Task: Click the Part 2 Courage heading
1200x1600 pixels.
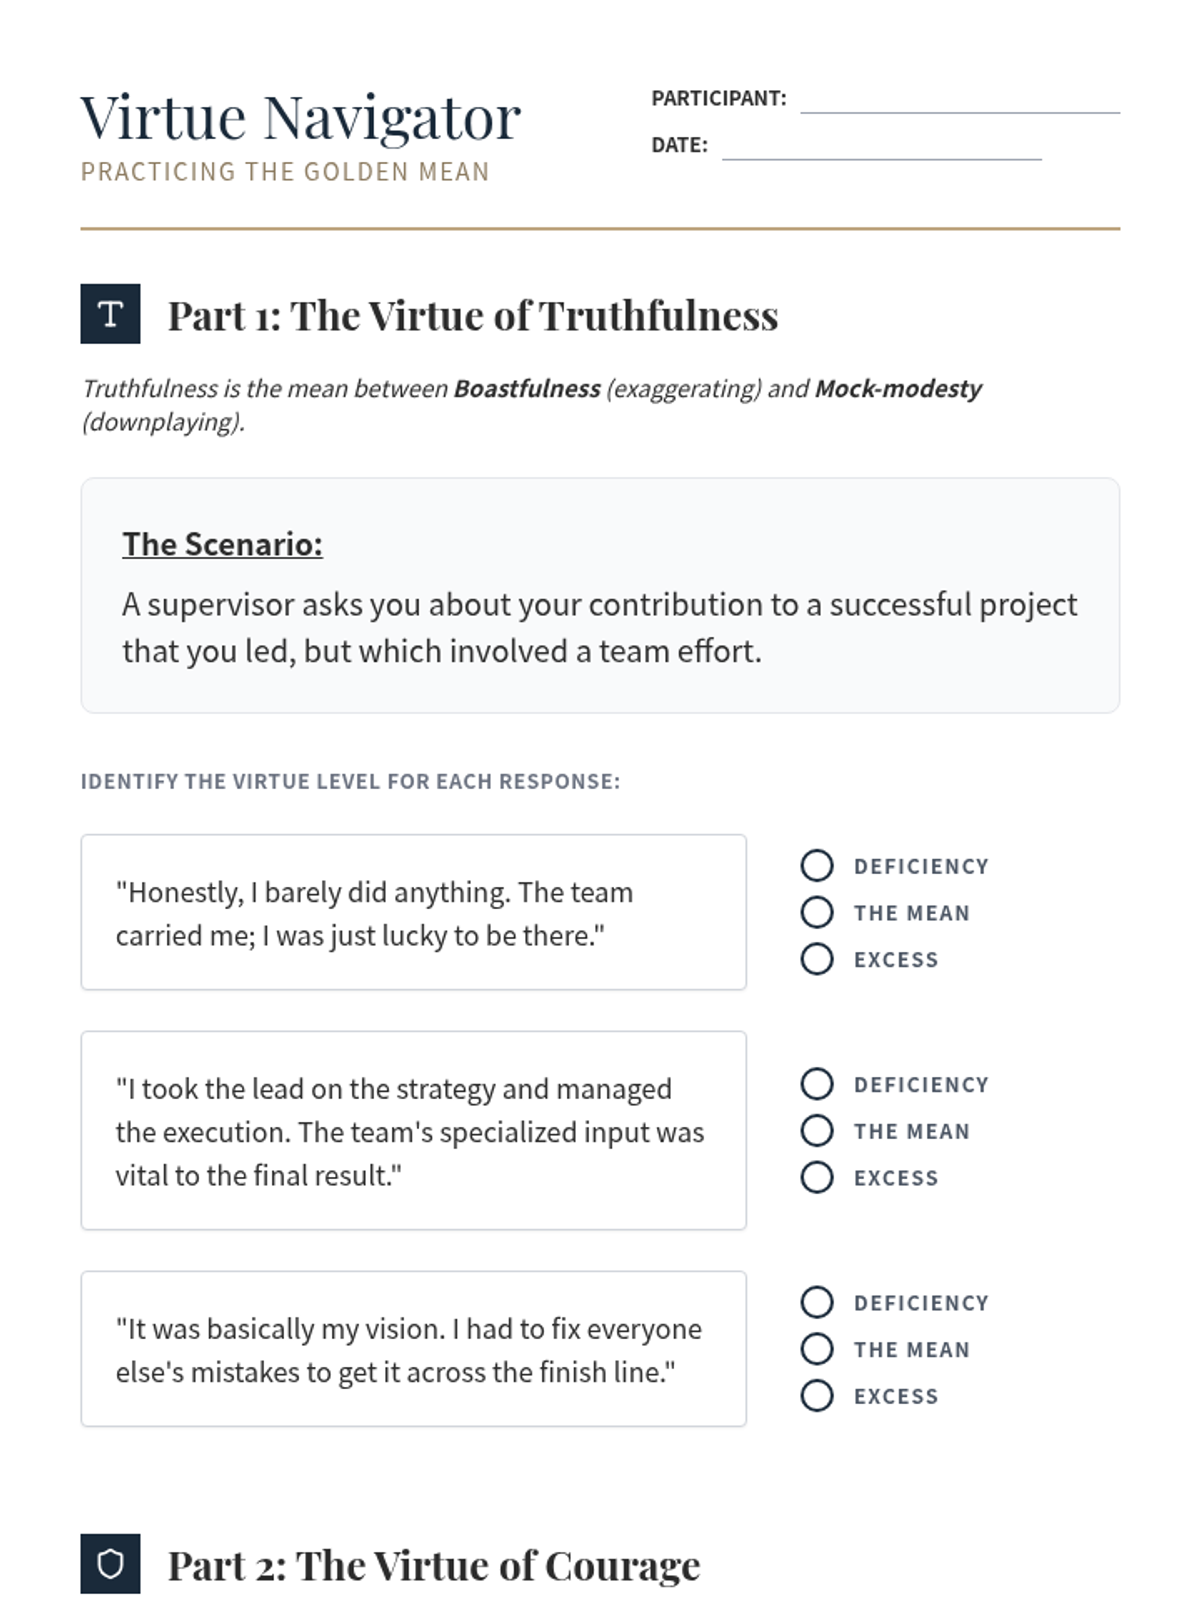Action: [433, 1565]
